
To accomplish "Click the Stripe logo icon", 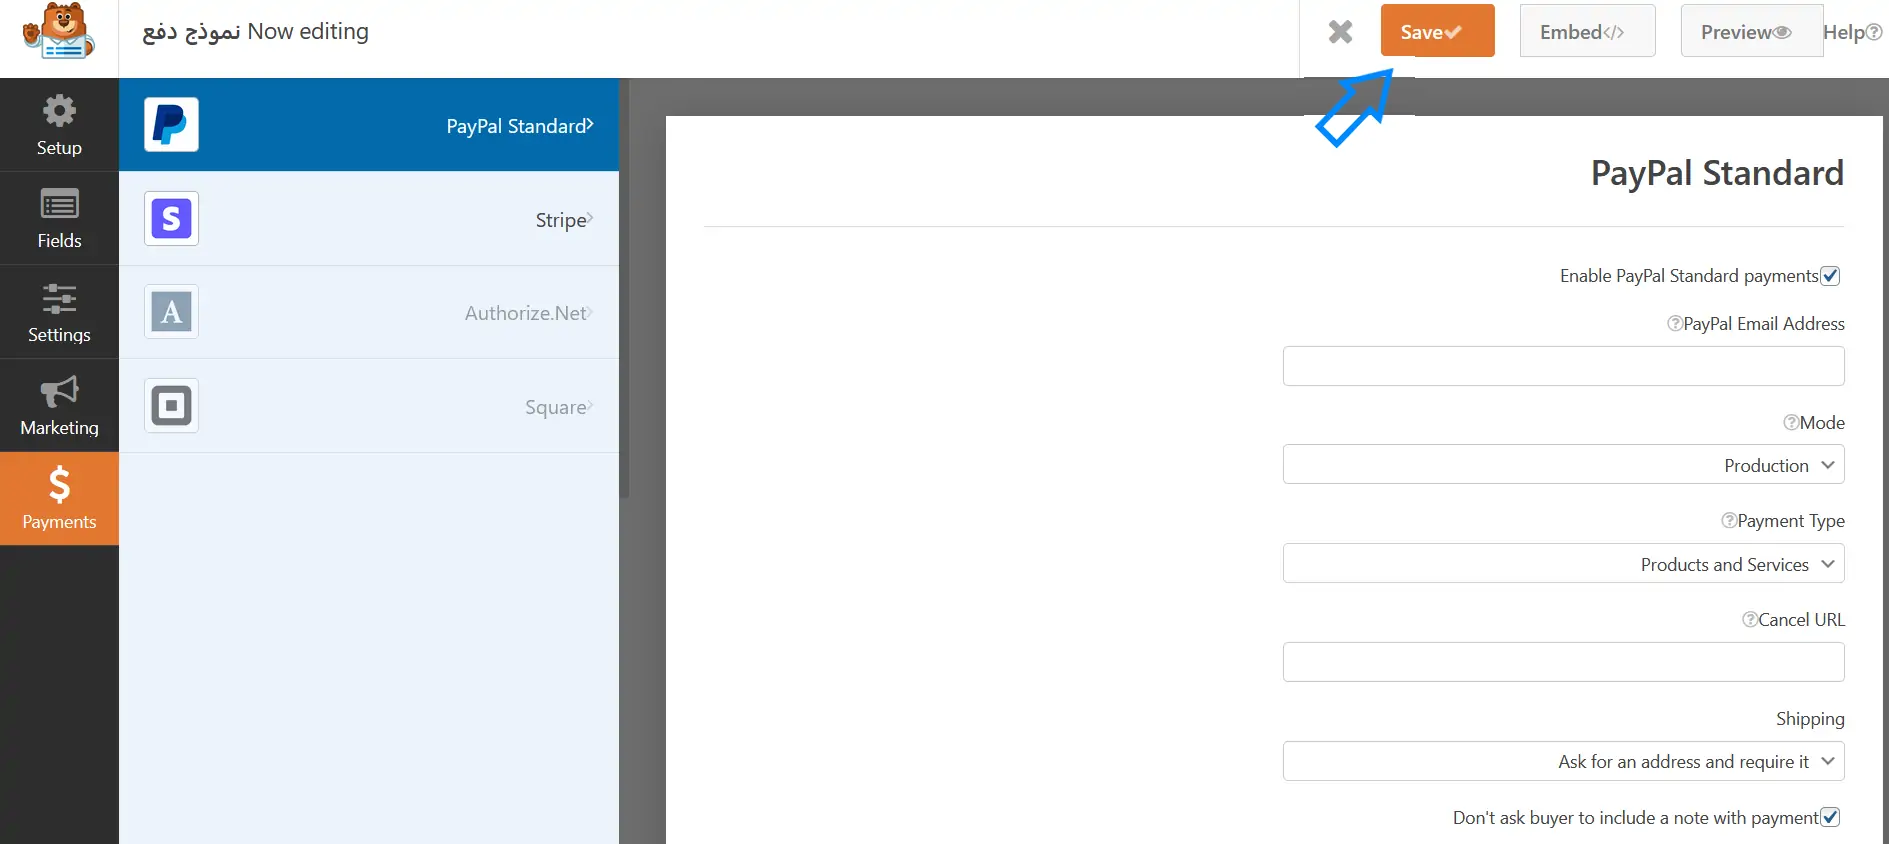I will tap(171, 218).
